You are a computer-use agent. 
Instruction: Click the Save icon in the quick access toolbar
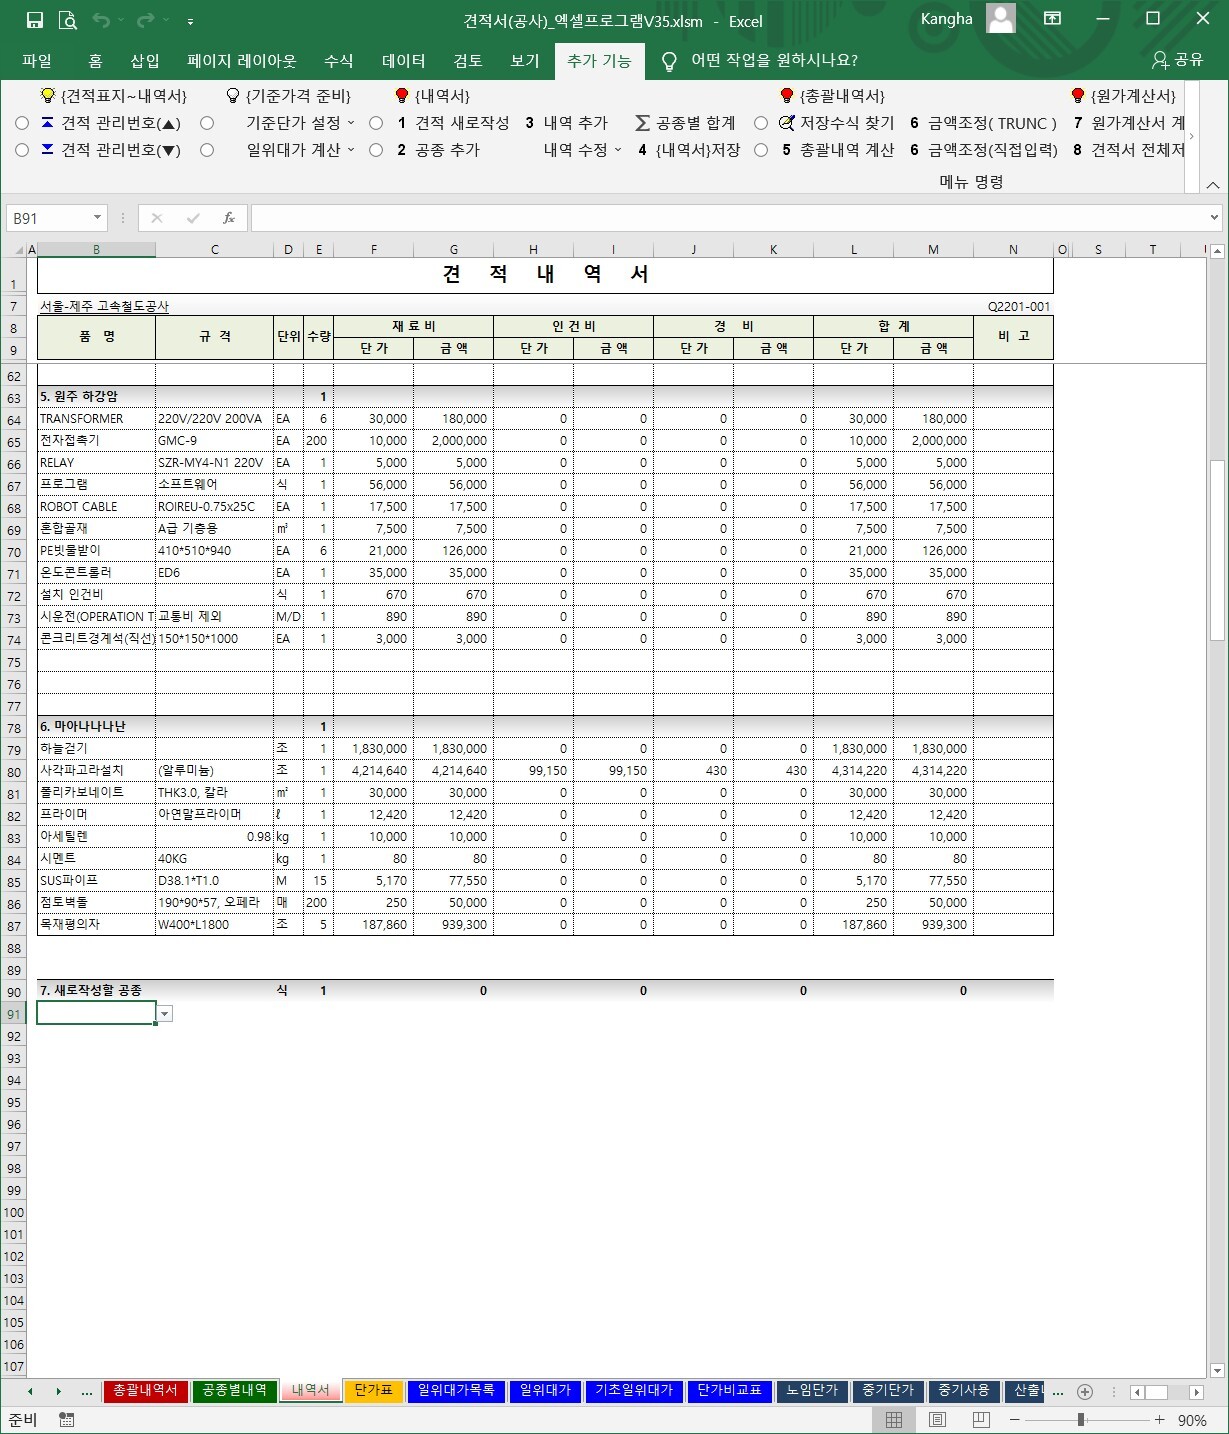pyautogui.click(x=35, y=20)
